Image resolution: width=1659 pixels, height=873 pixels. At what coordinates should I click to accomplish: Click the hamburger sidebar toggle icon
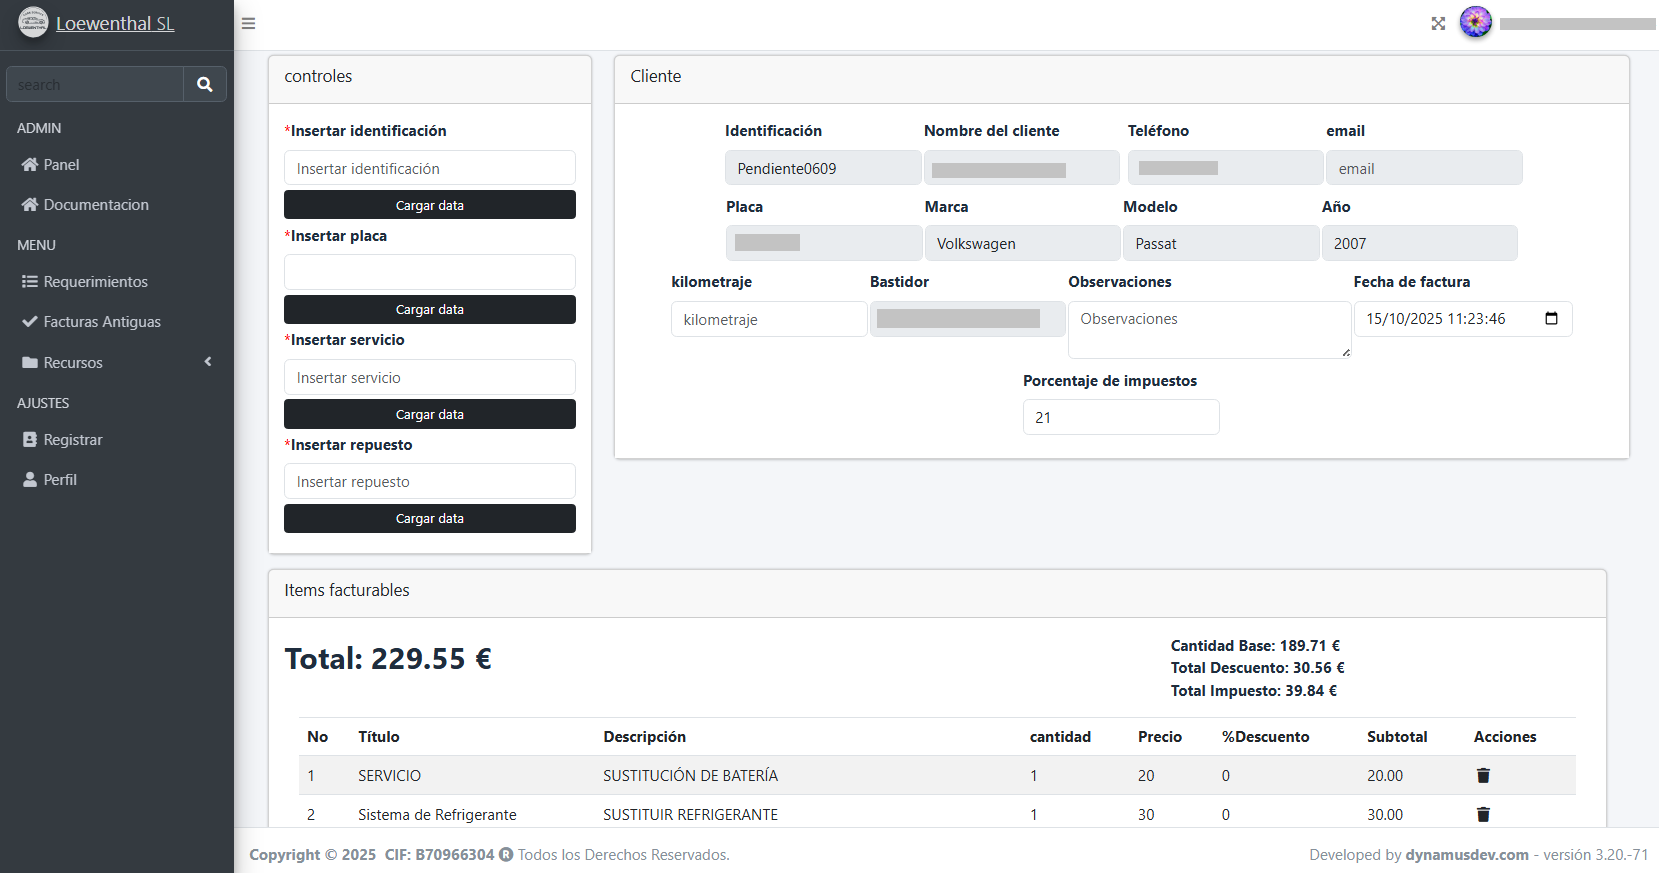(x=249, y=24)
